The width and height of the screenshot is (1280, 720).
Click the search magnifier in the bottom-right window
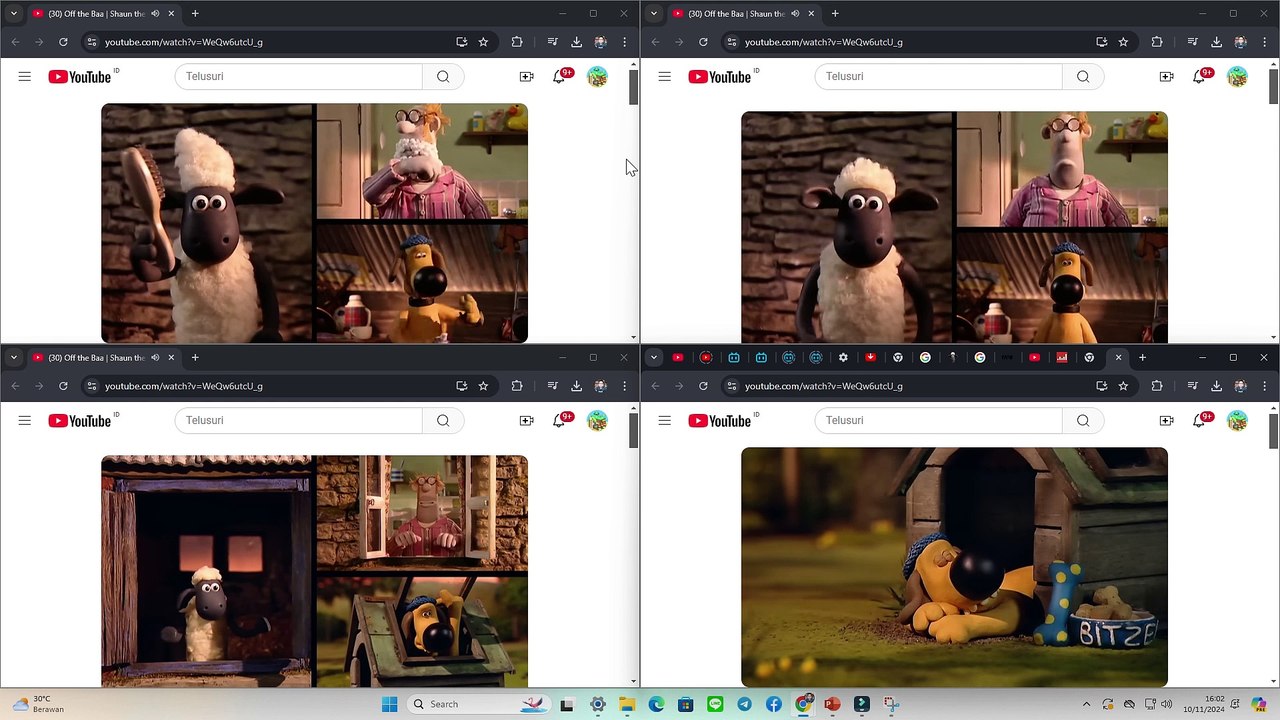[x=1083, y=421]
